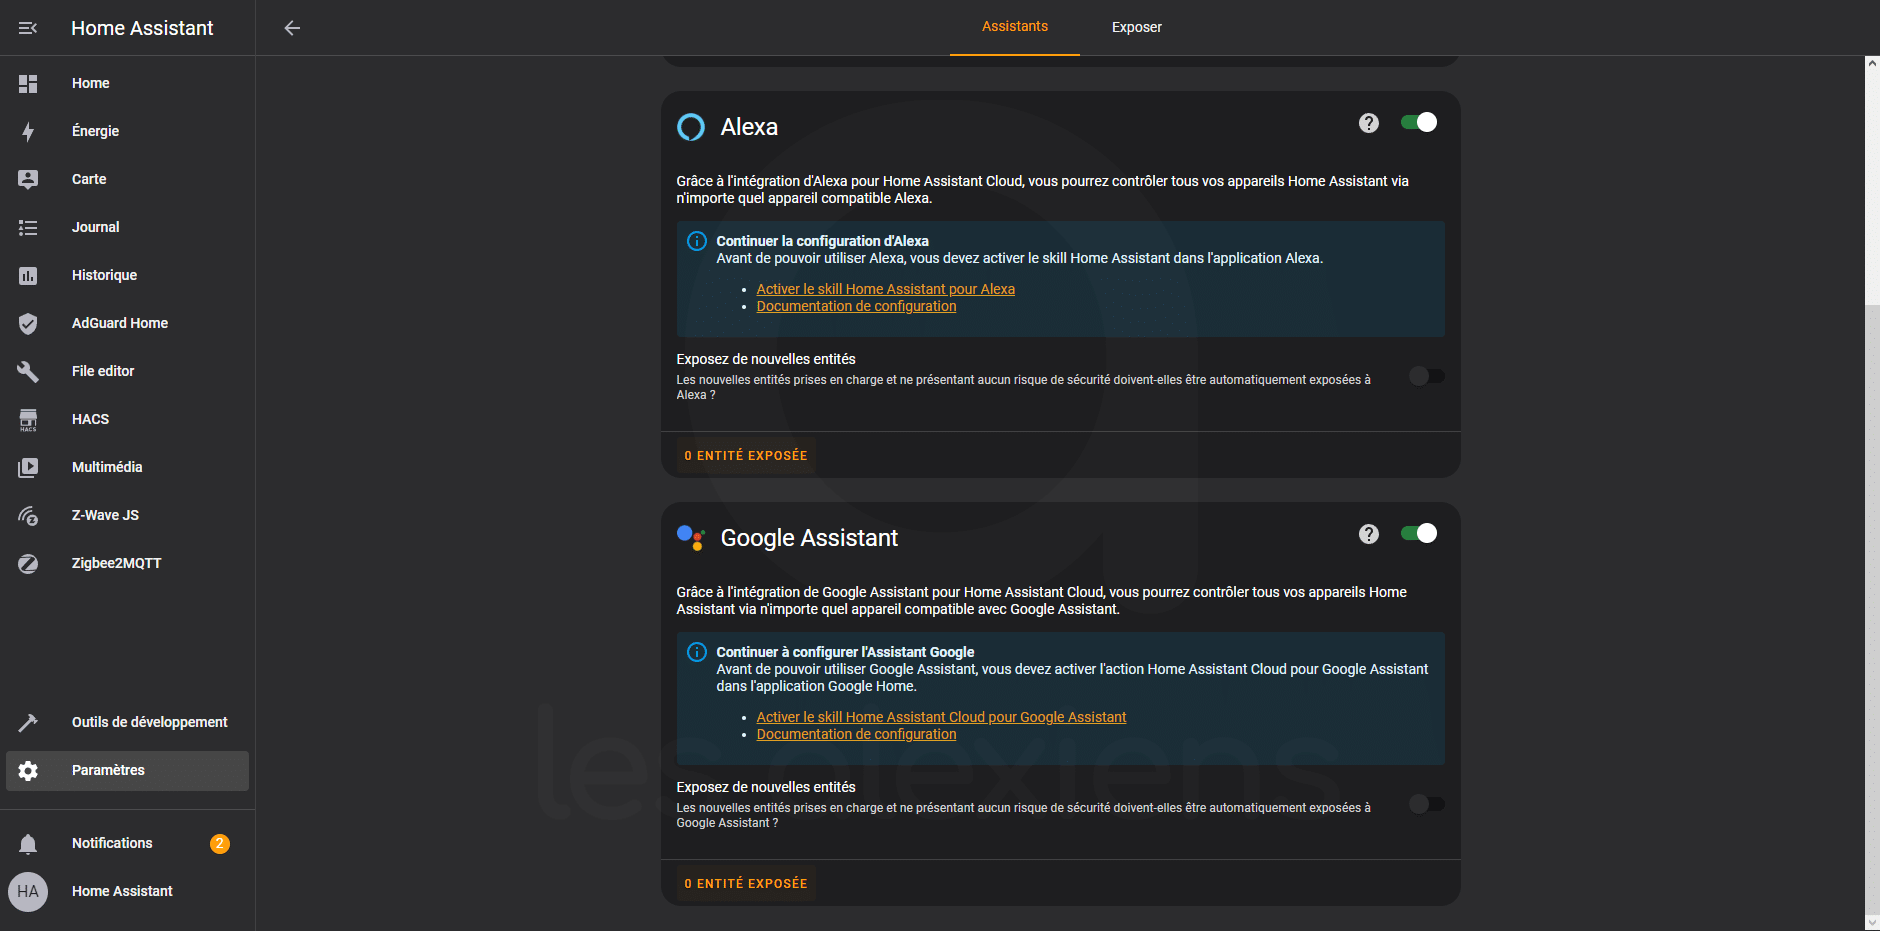Click the text Continuer la configuration d'Alexa
The image size is (1880, 931).
coord(822,241)
